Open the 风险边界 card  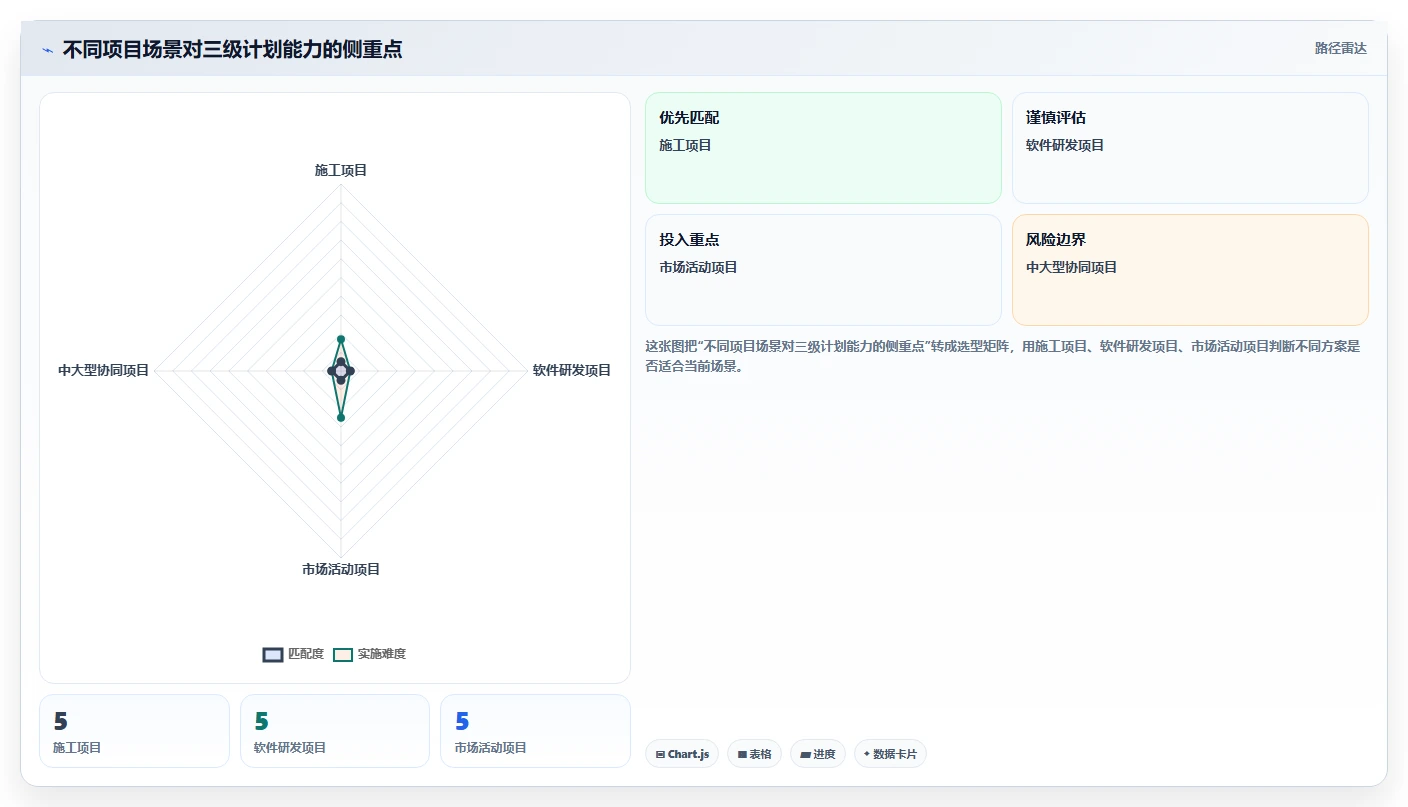(1190, 270)
